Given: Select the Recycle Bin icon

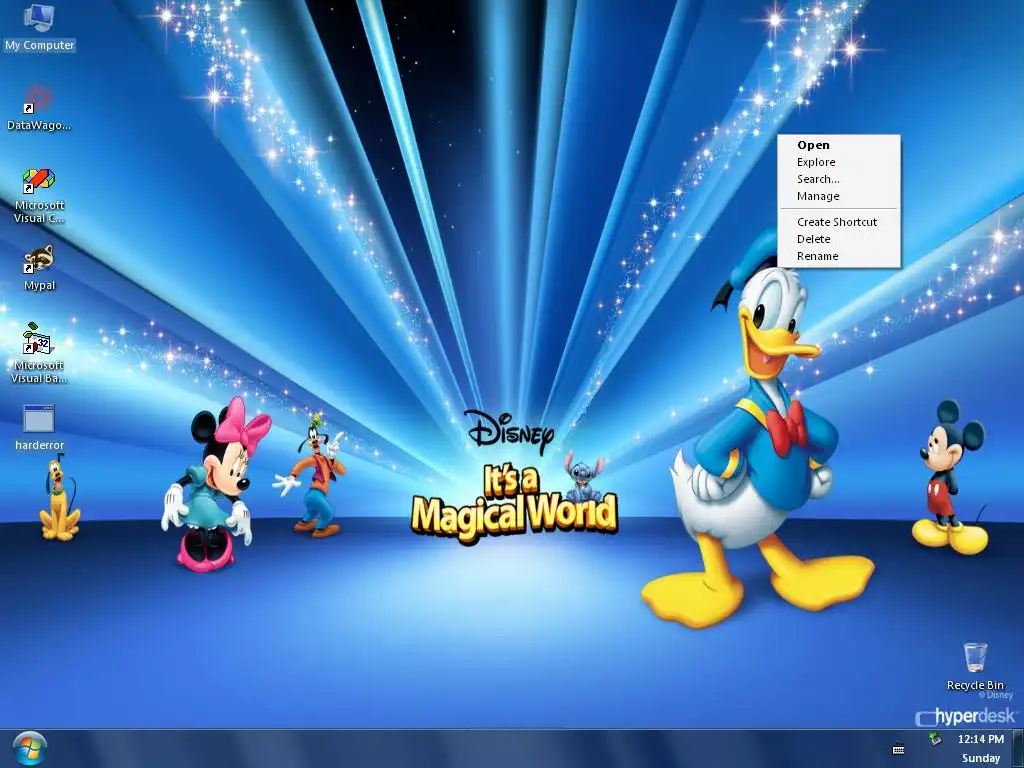Looking at the screenshot, I should coord(975,666).
